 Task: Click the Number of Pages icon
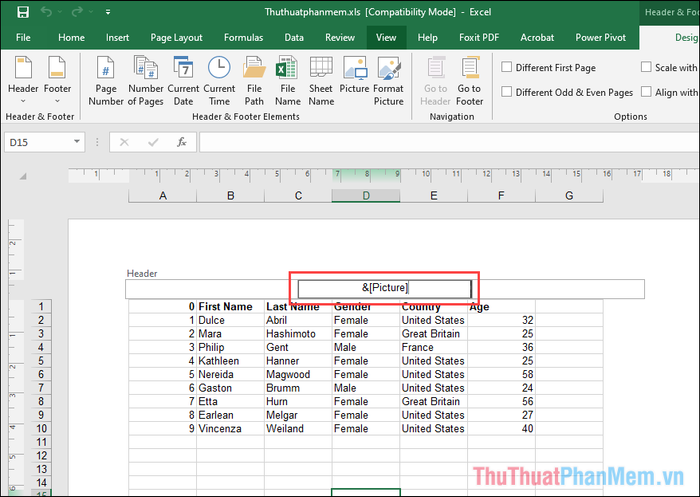point(145,79)
